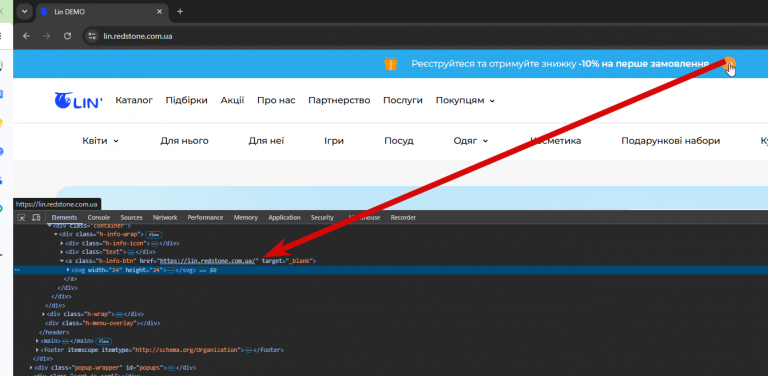Collapse the h-info-btn anchor node

tap(62, 261)
